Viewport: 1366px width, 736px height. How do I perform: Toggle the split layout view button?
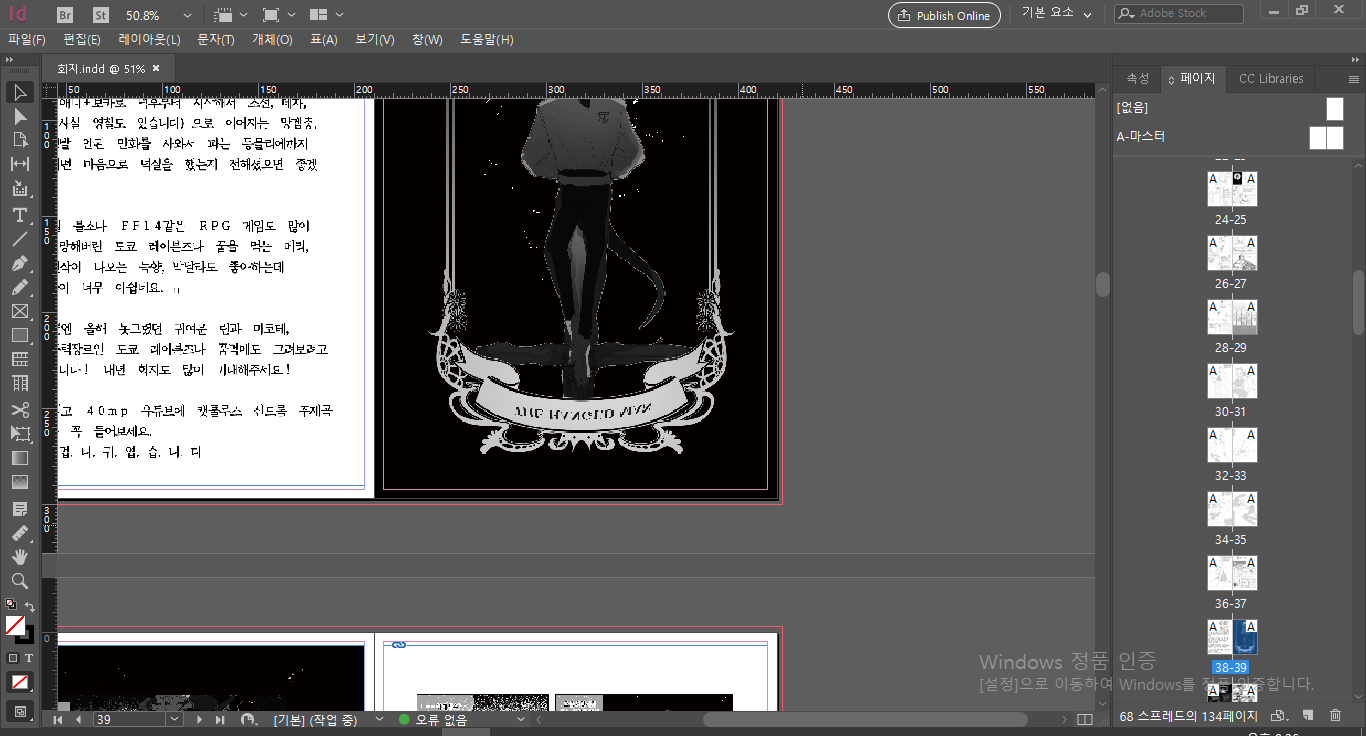pyautogui.click(x=1085, y=719)
